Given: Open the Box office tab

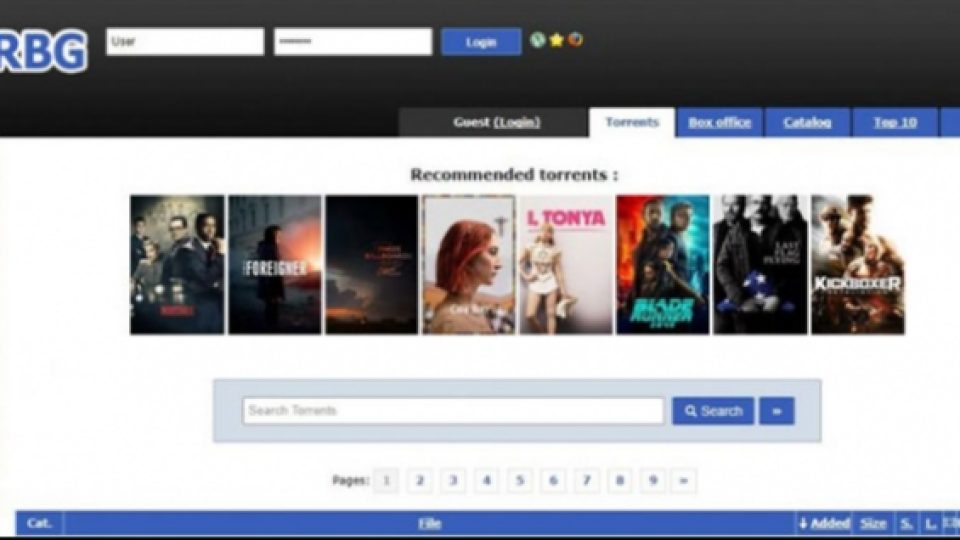Looking at the screenshot, I should click(719, 122).
